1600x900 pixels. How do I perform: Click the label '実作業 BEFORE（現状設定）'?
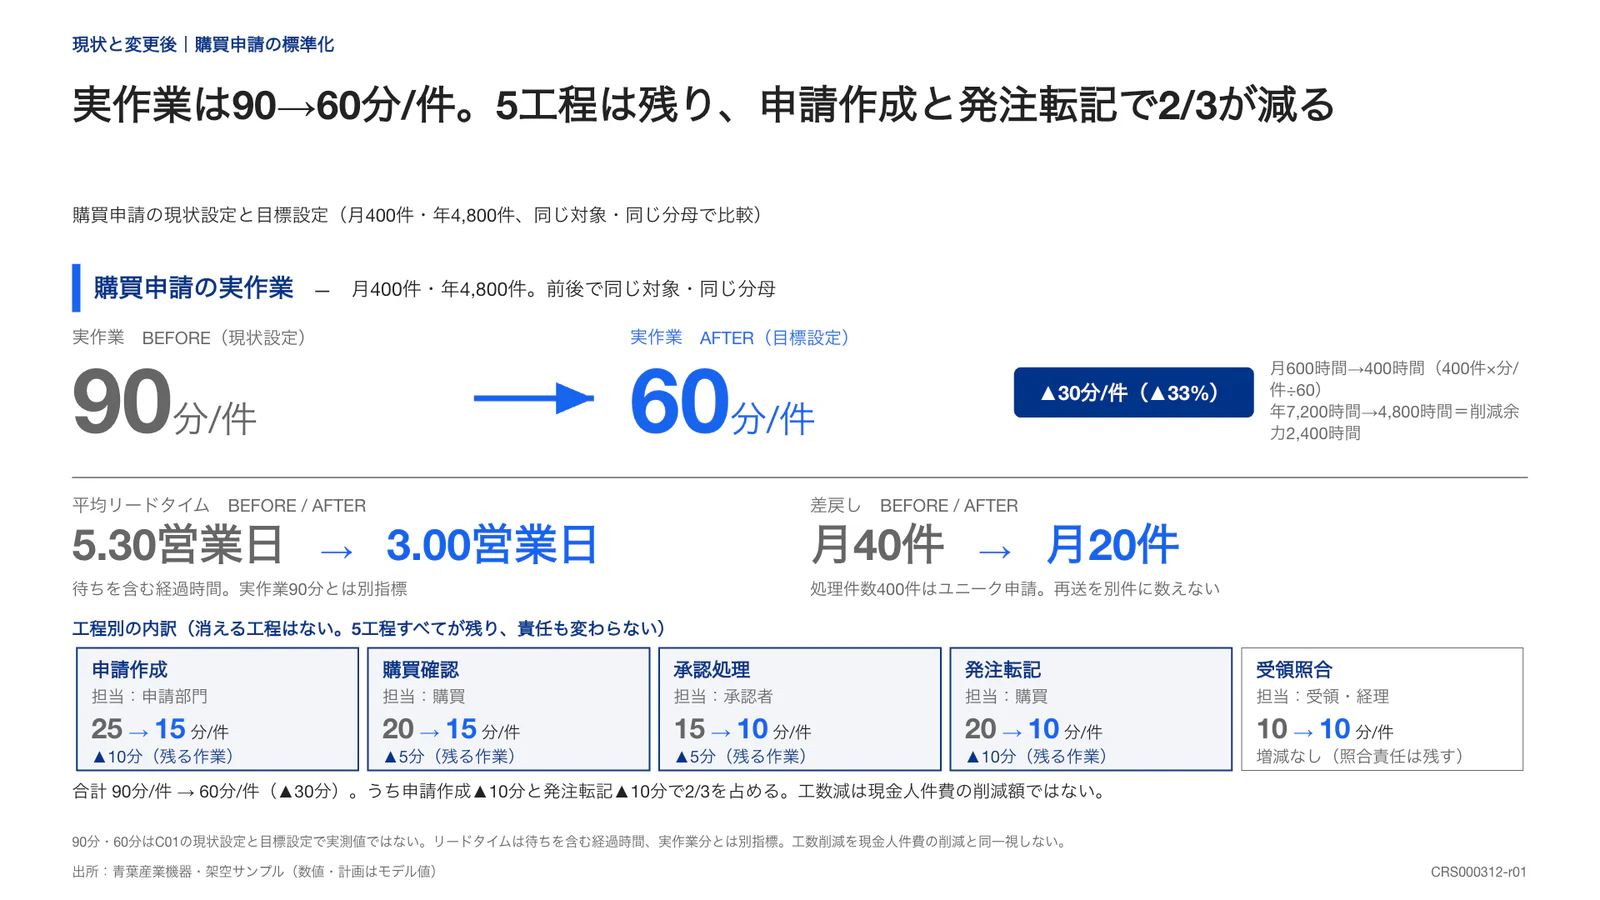click(x=189, y=338)
